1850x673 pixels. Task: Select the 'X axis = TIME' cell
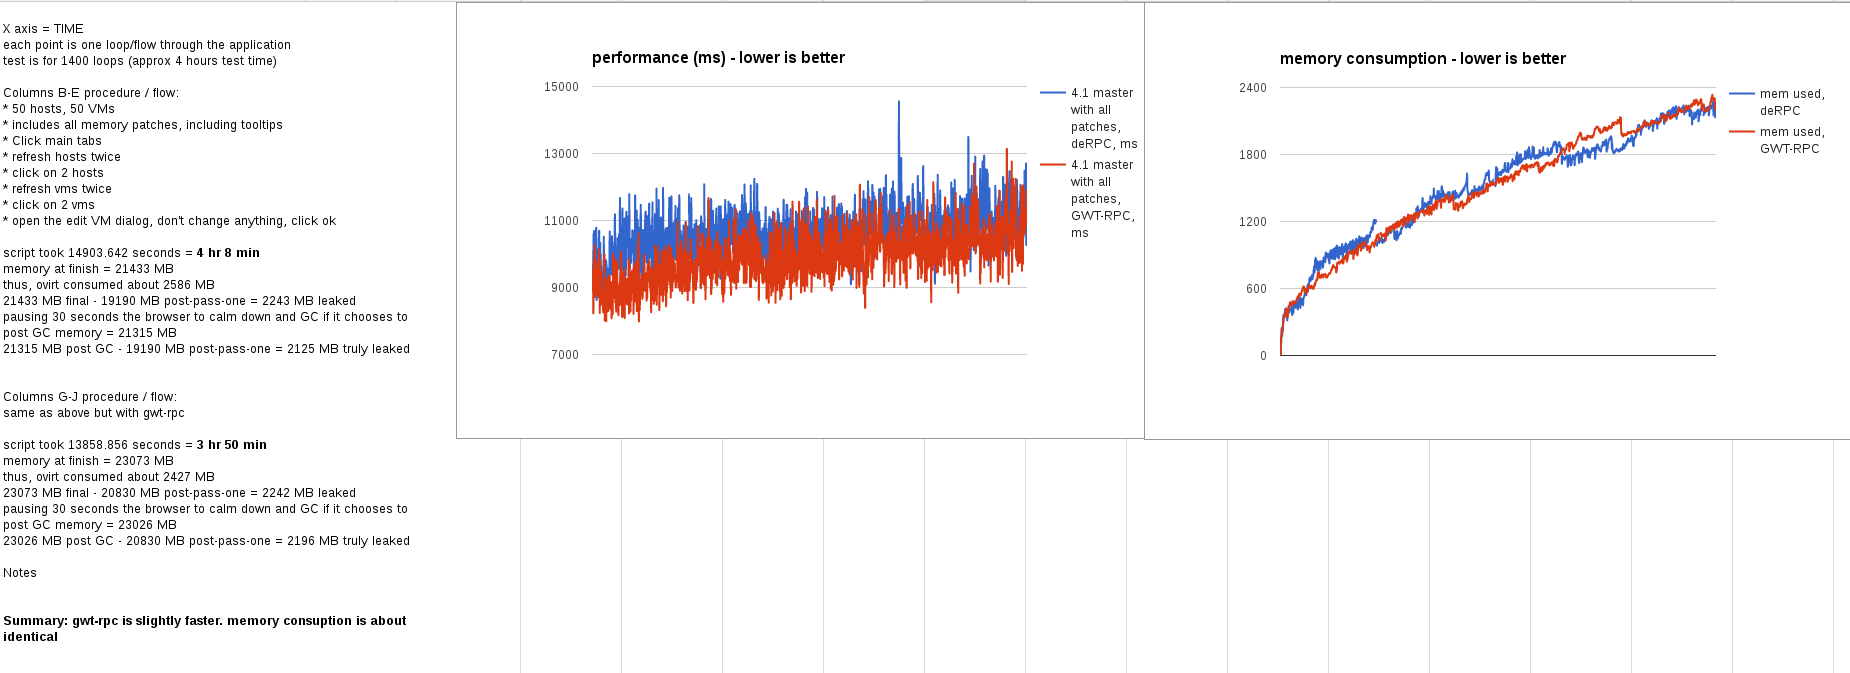44,29
